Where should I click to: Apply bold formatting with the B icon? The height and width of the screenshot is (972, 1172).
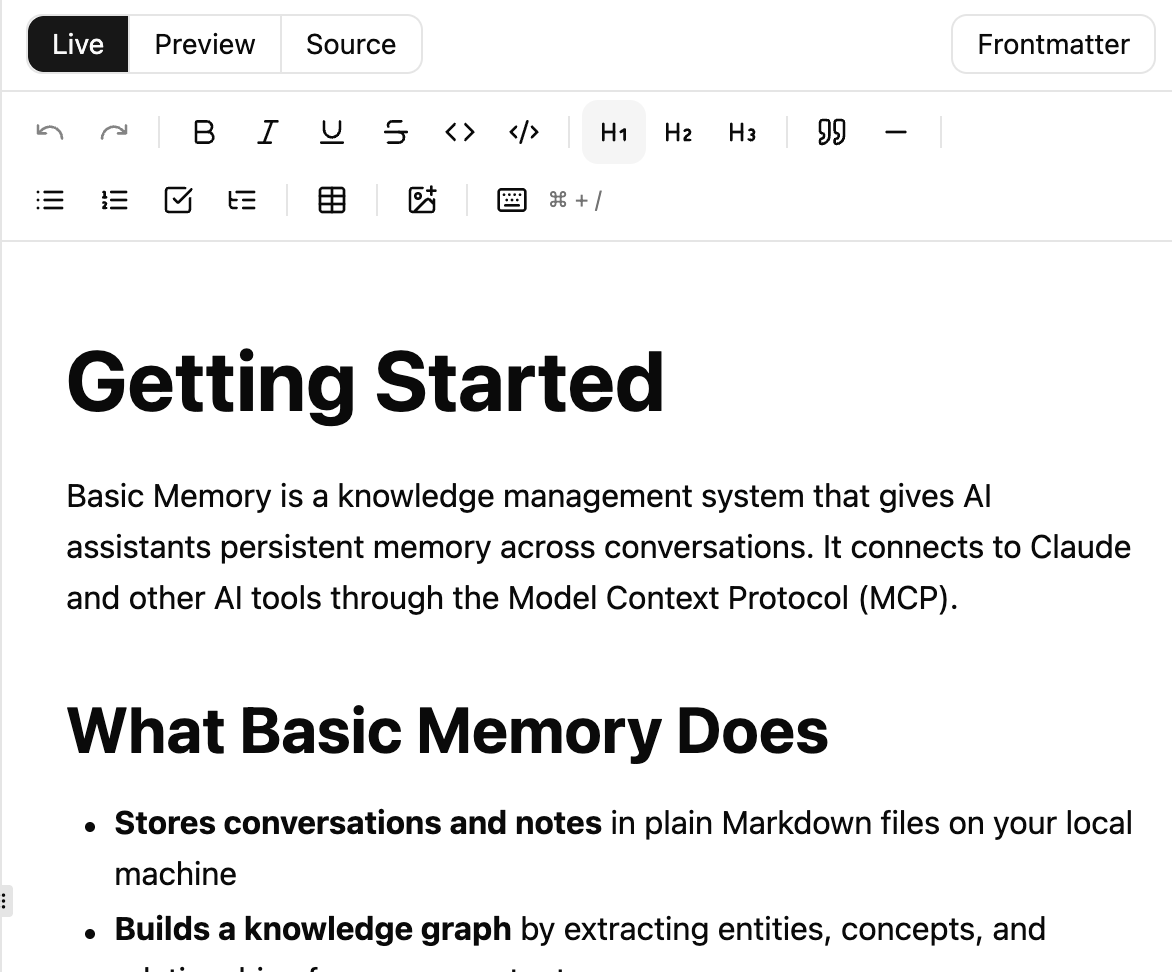click(204, 131)
